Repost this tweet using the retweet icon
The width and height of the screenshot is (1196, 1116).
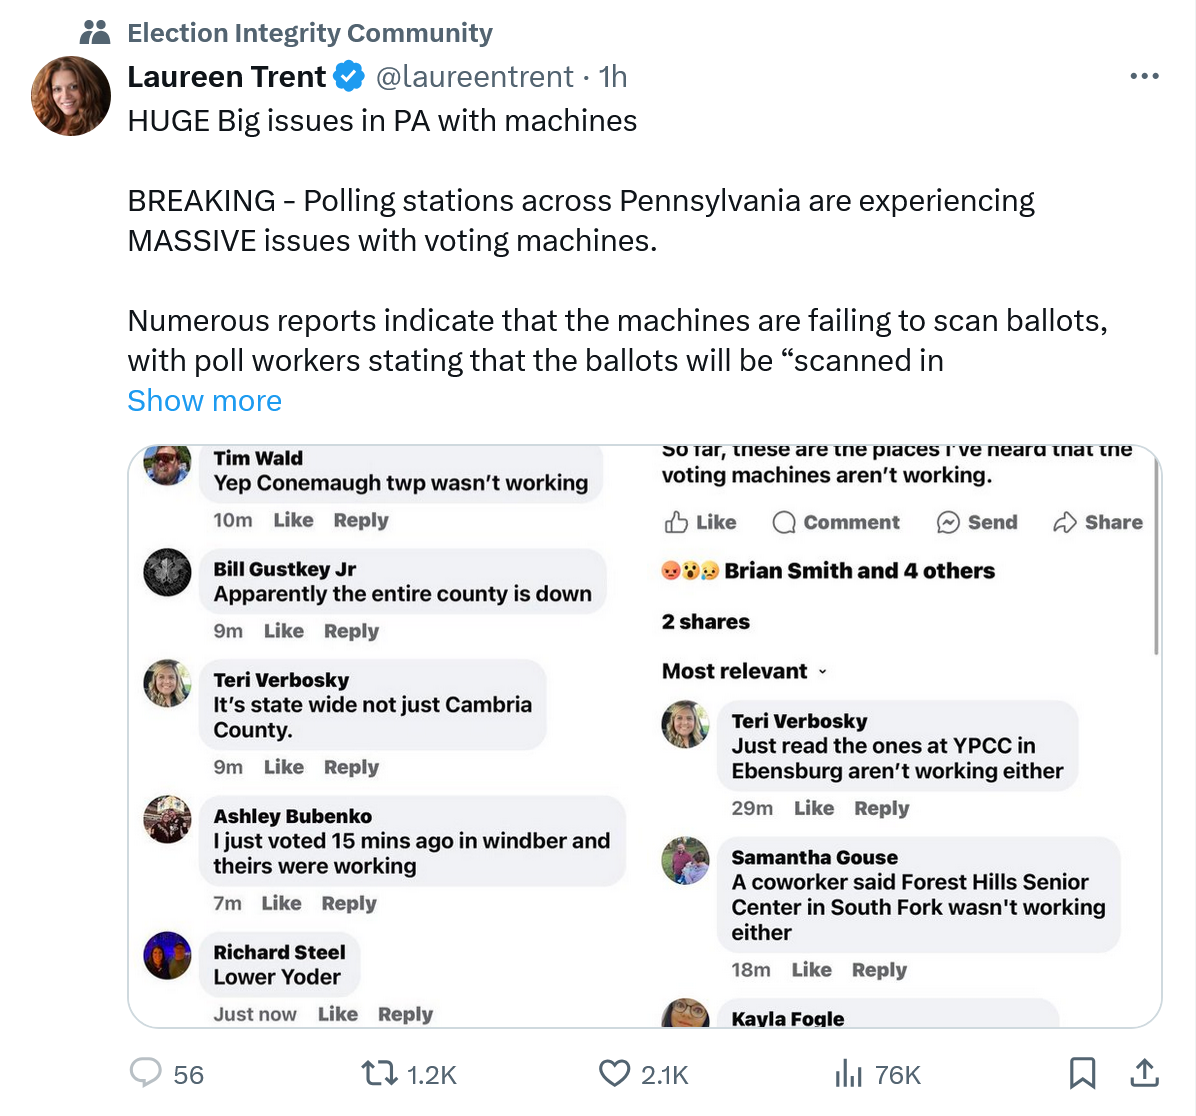coord(379,1073)
